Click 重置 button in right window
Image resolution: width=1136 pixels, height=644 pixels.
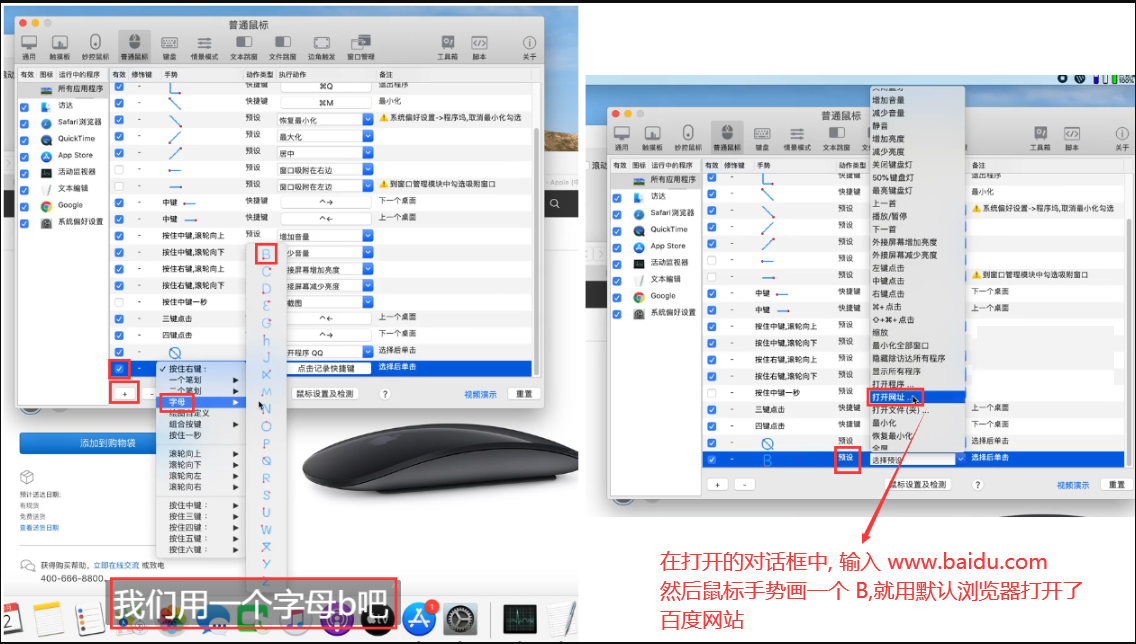pos(1116,485)
